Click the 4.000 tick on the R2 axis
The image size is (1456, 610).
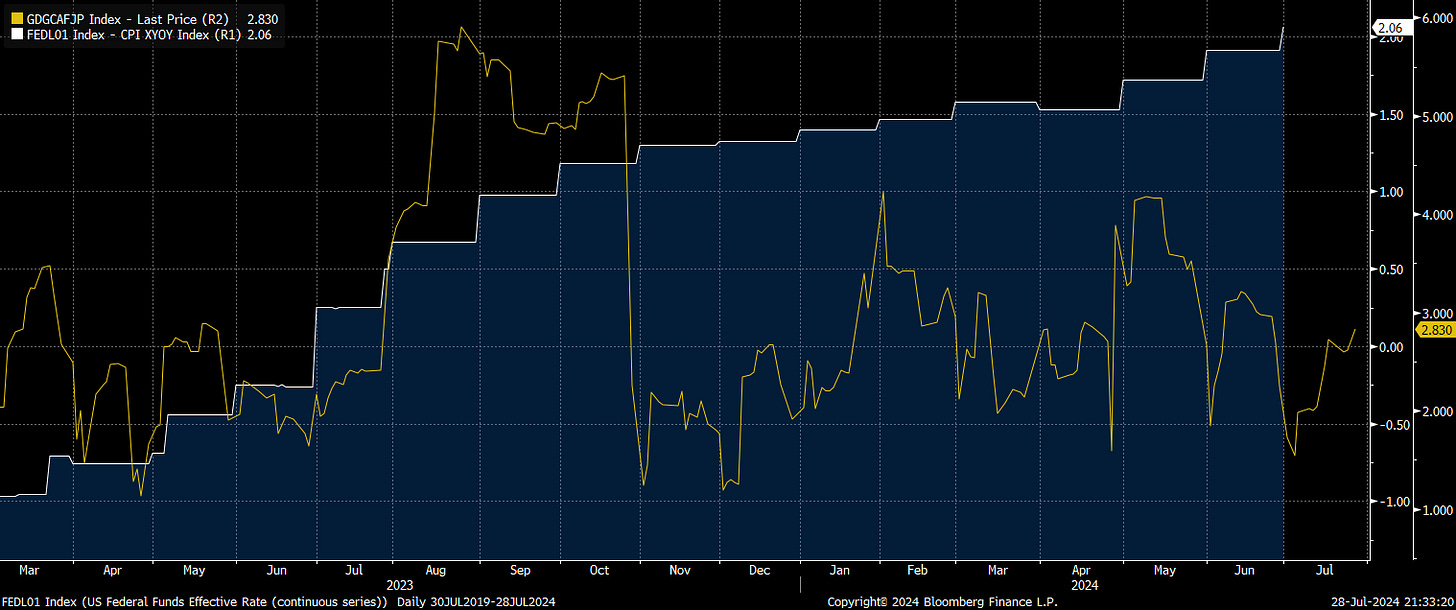pyautogui.click(x=1437, y=215)
